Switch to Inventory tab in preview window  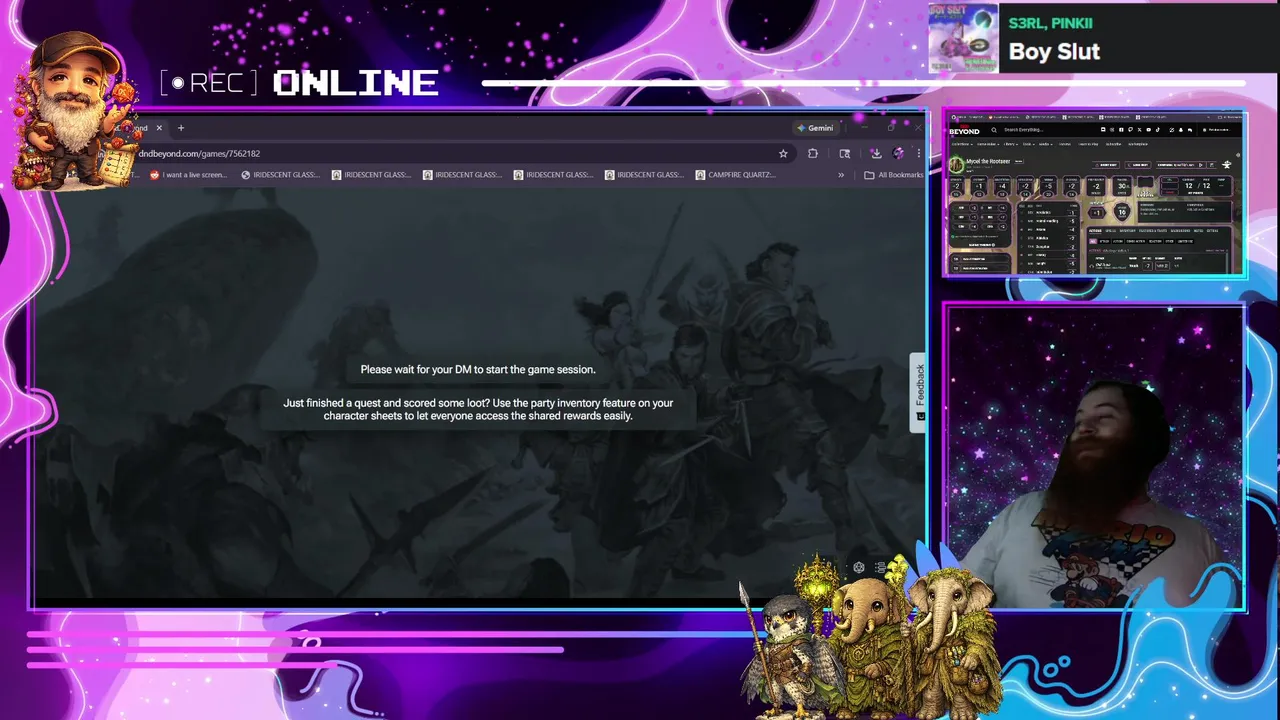[x=1127, y=231]
